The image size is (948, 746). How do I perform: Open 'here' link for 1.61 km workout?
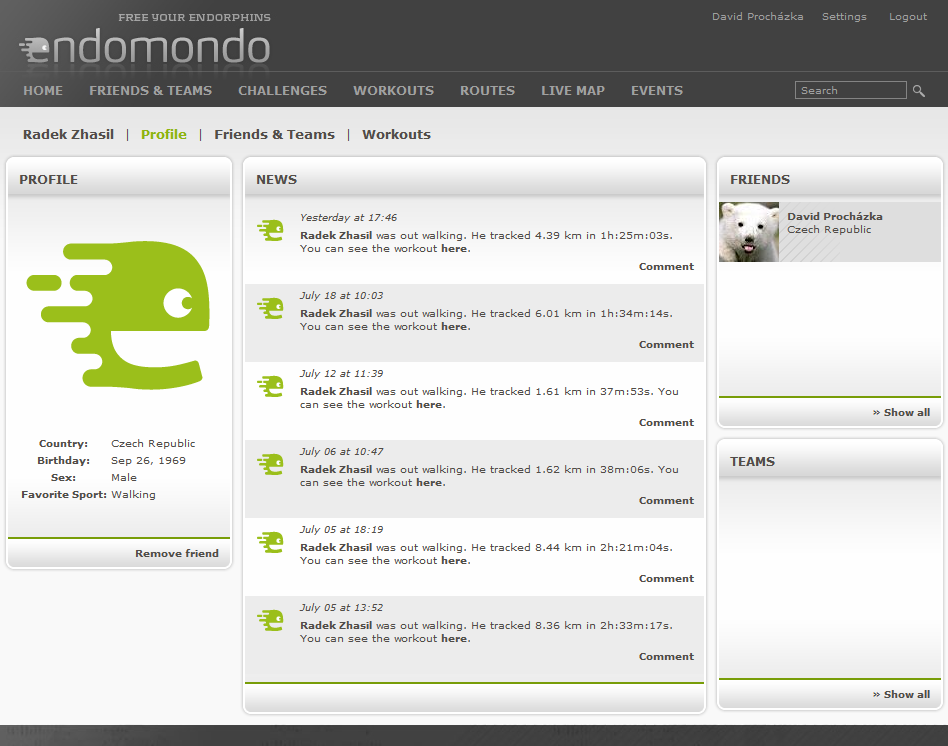click(x=429, y=404)
